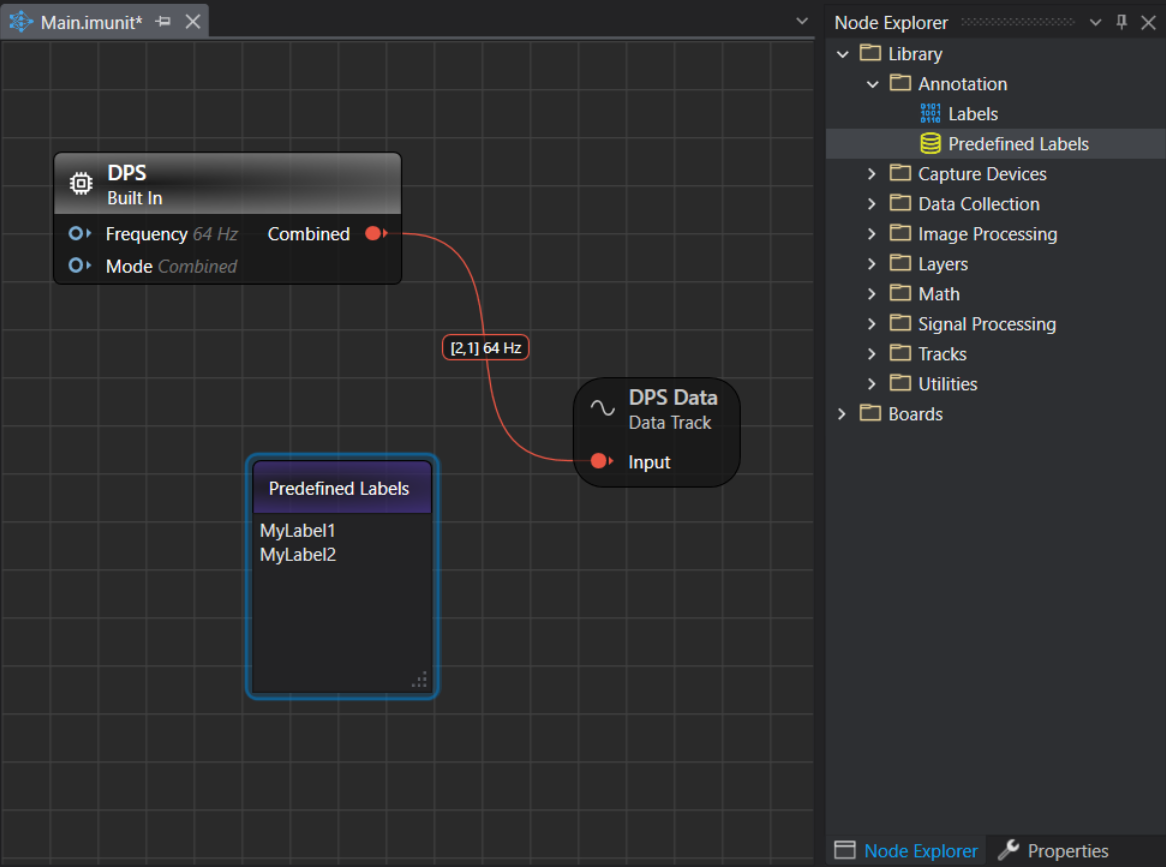Click the Frequency input port on DPS

point(77,234)
